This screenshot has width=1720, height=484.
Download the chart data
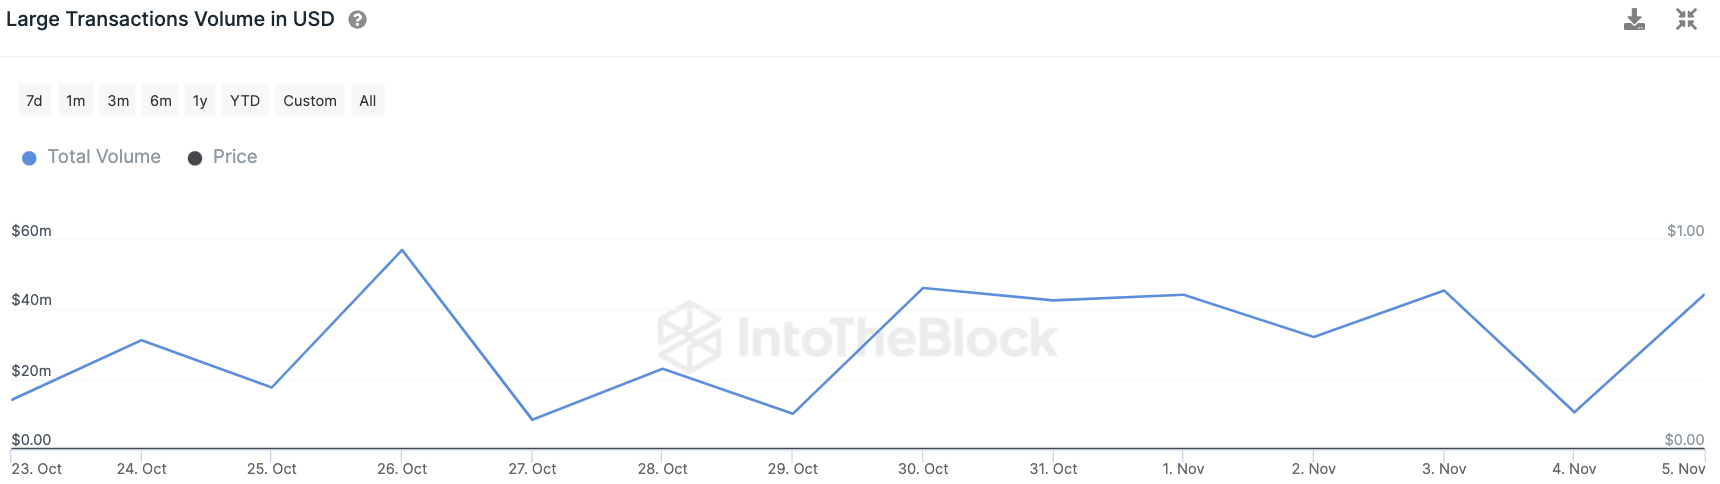pyautogui.click(x=1634, y=19)
